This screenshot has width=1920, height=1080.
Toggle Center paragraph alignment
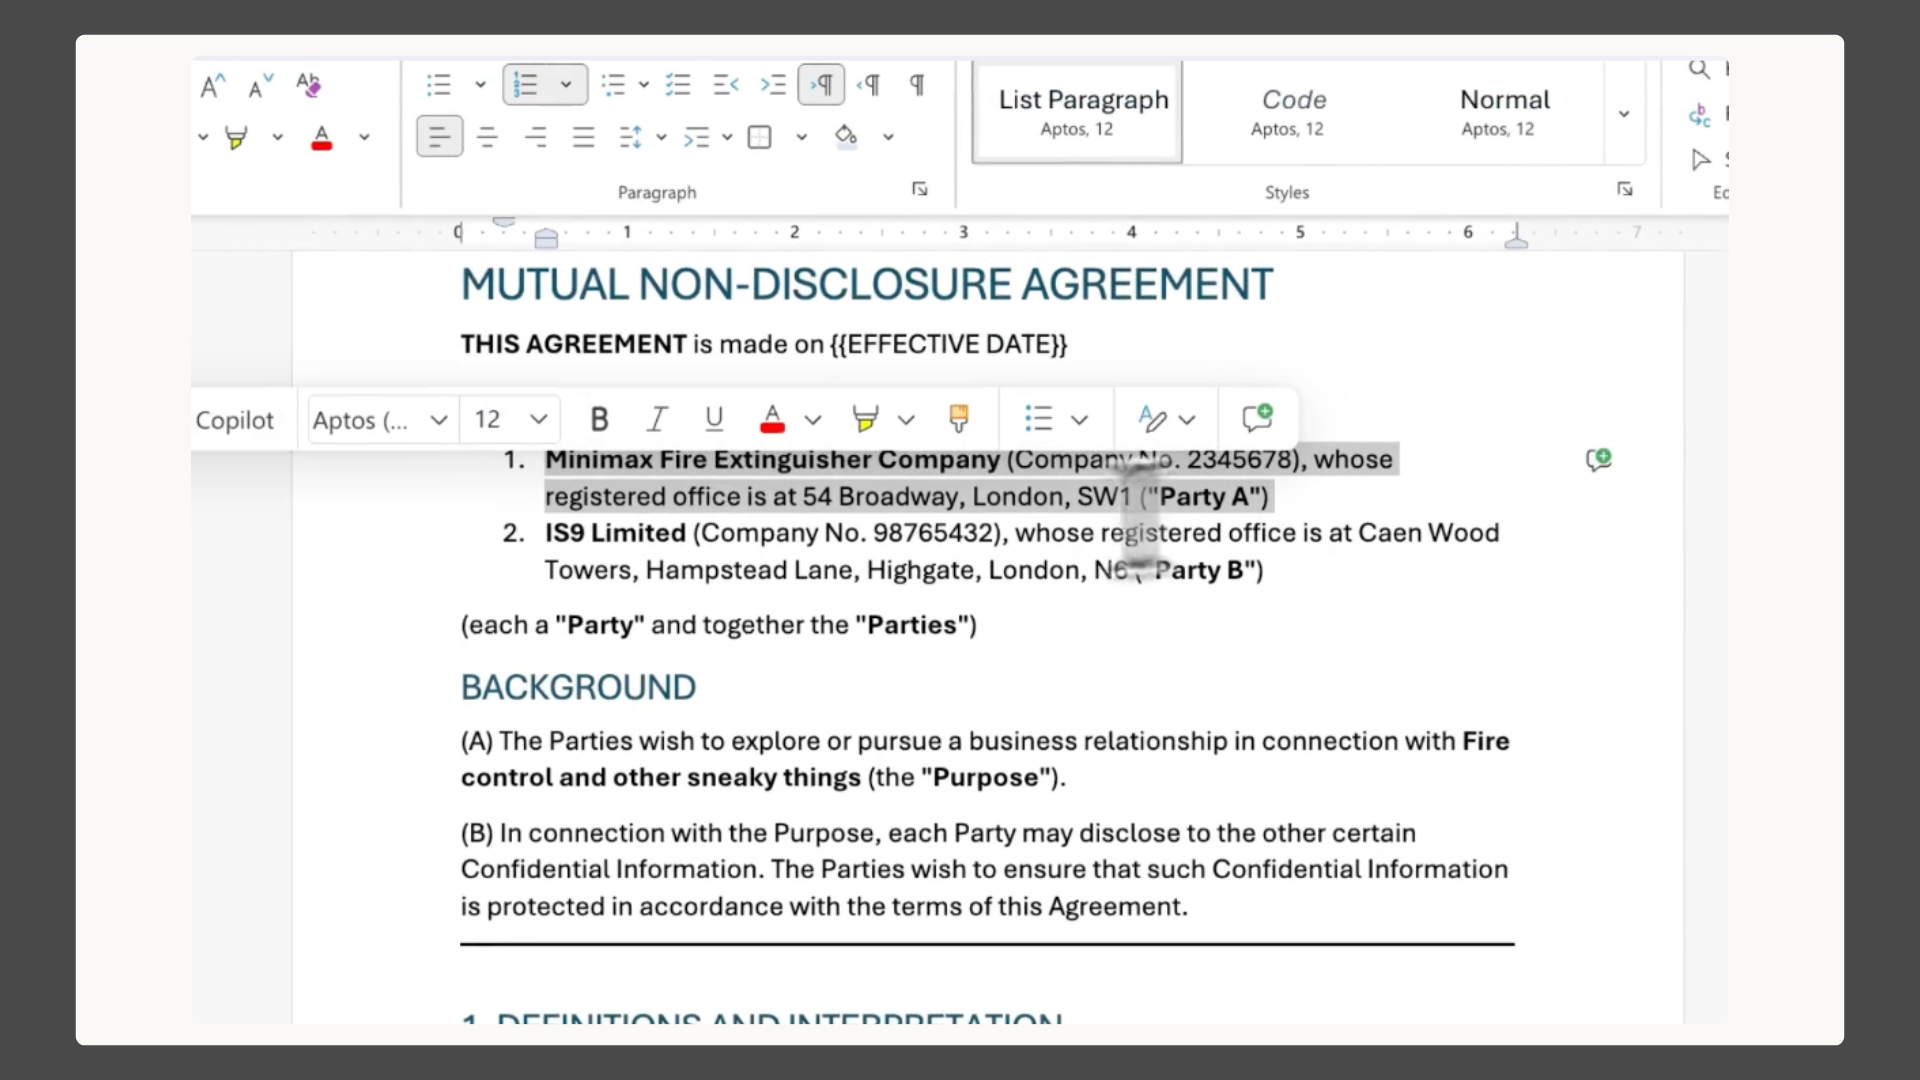click(x=488, y=137)
